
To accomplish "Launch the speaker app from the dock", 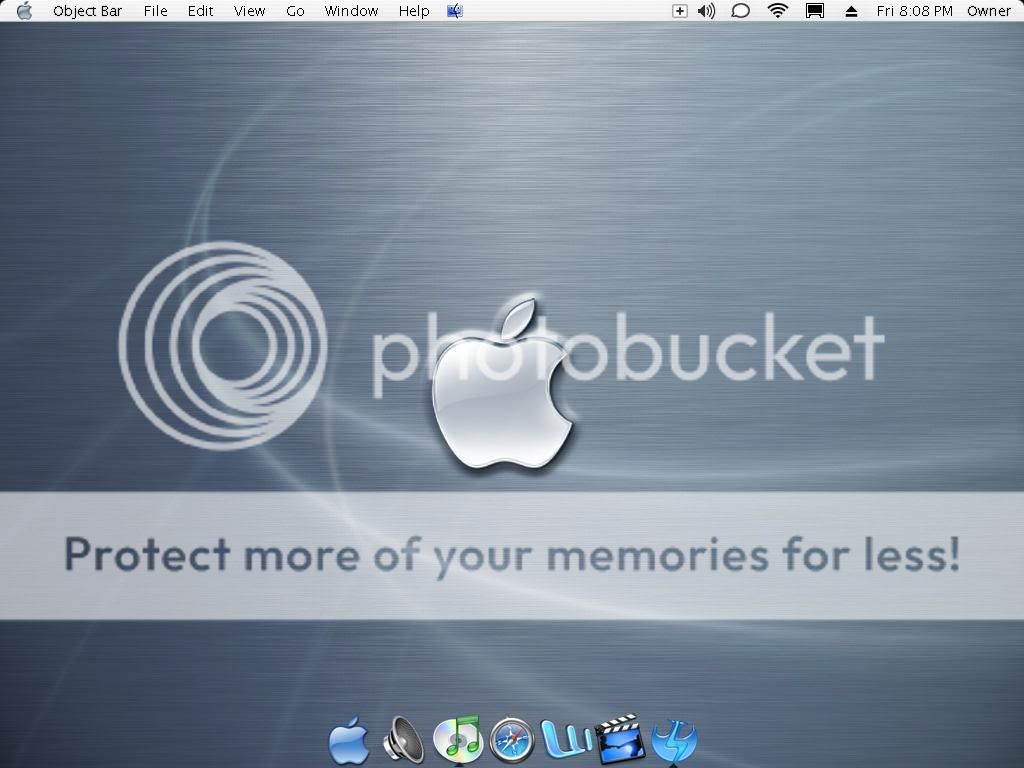I will pos(403,741).
